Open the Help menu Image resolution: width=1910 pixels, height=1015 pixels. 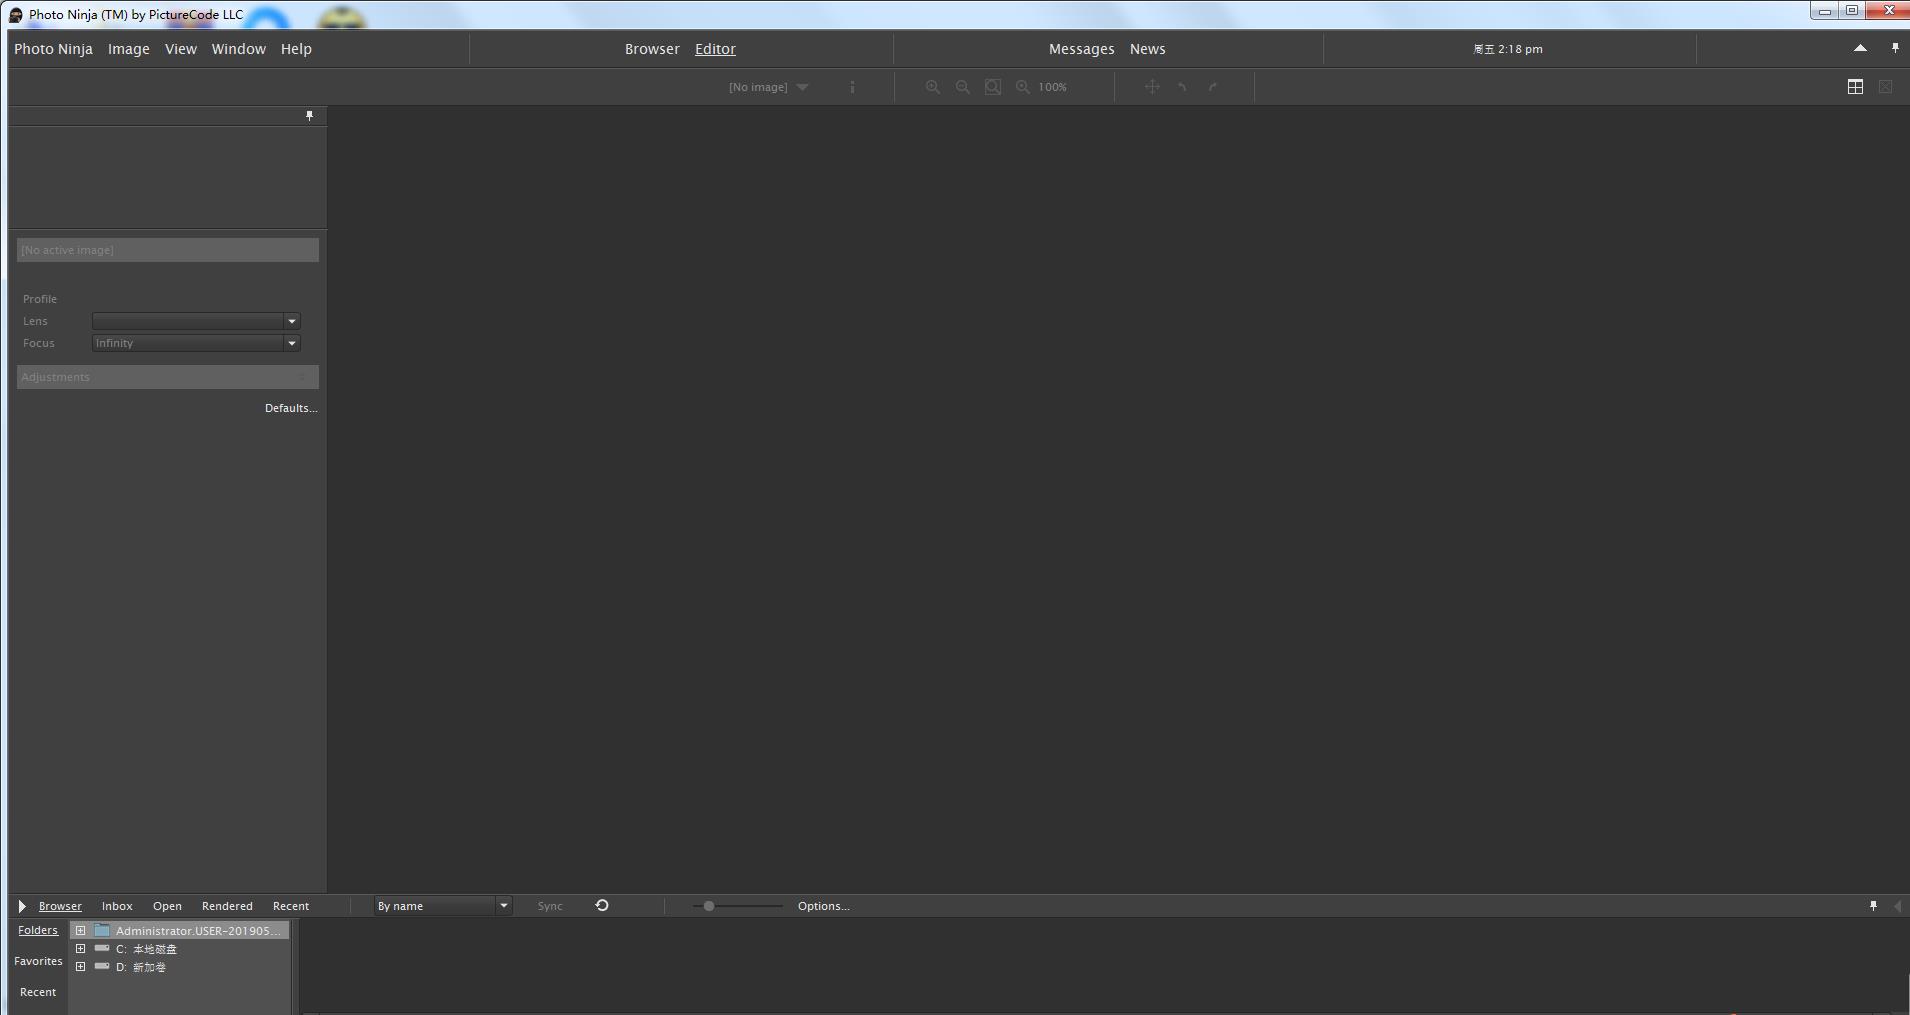pos(296,49)
